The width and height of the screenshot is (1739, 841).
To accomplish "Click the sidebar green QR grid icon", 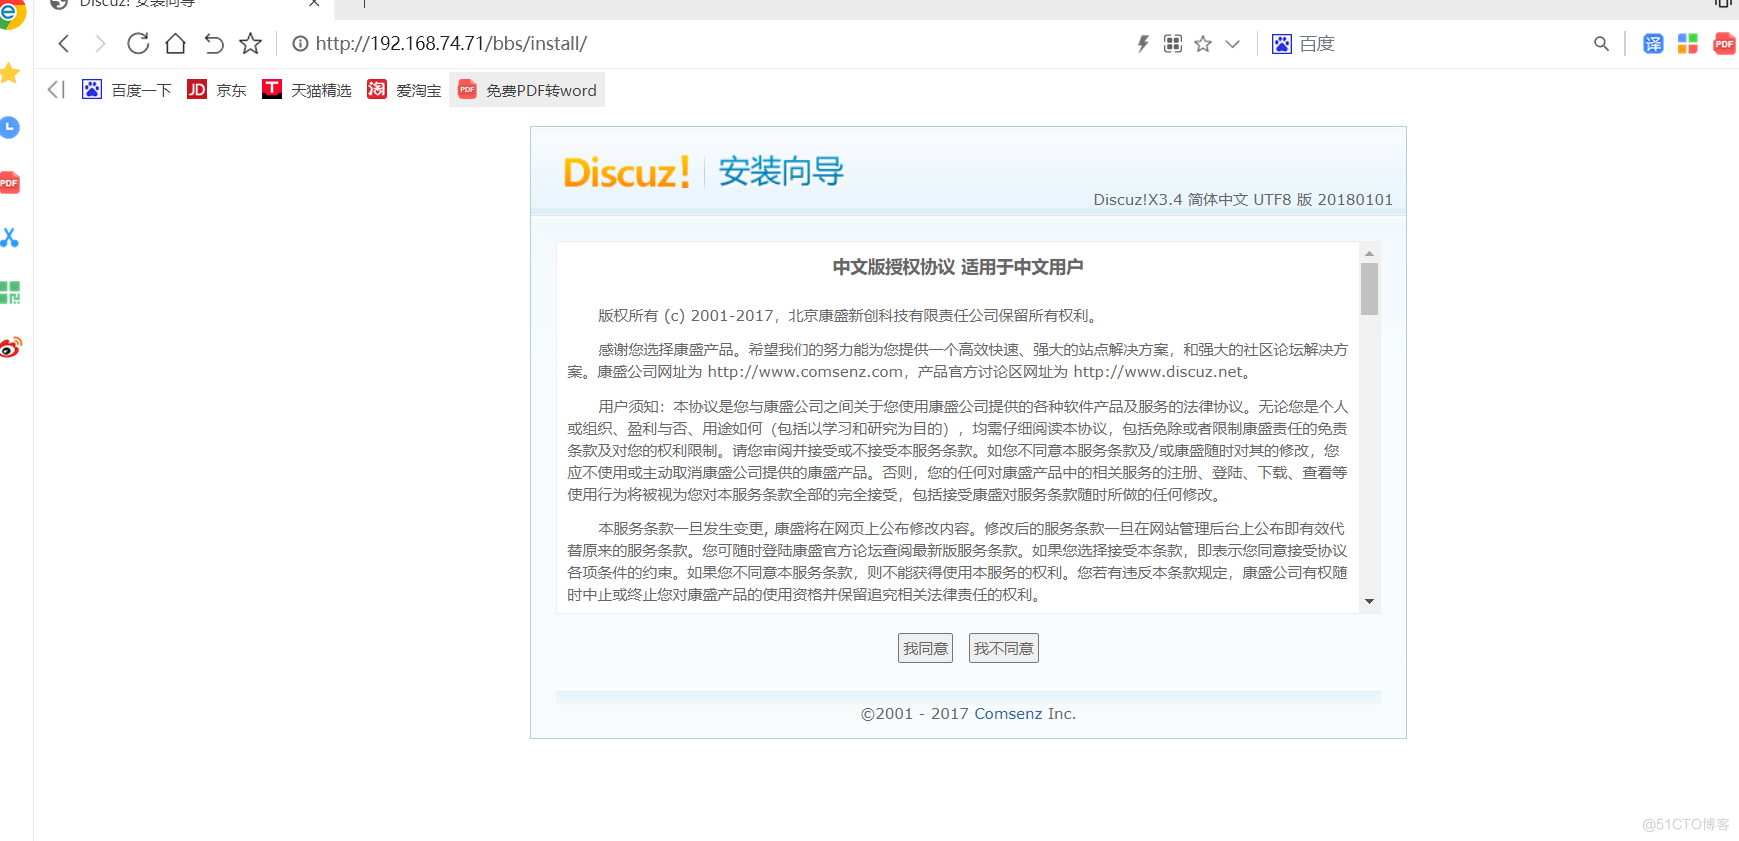I will point(10,292).
